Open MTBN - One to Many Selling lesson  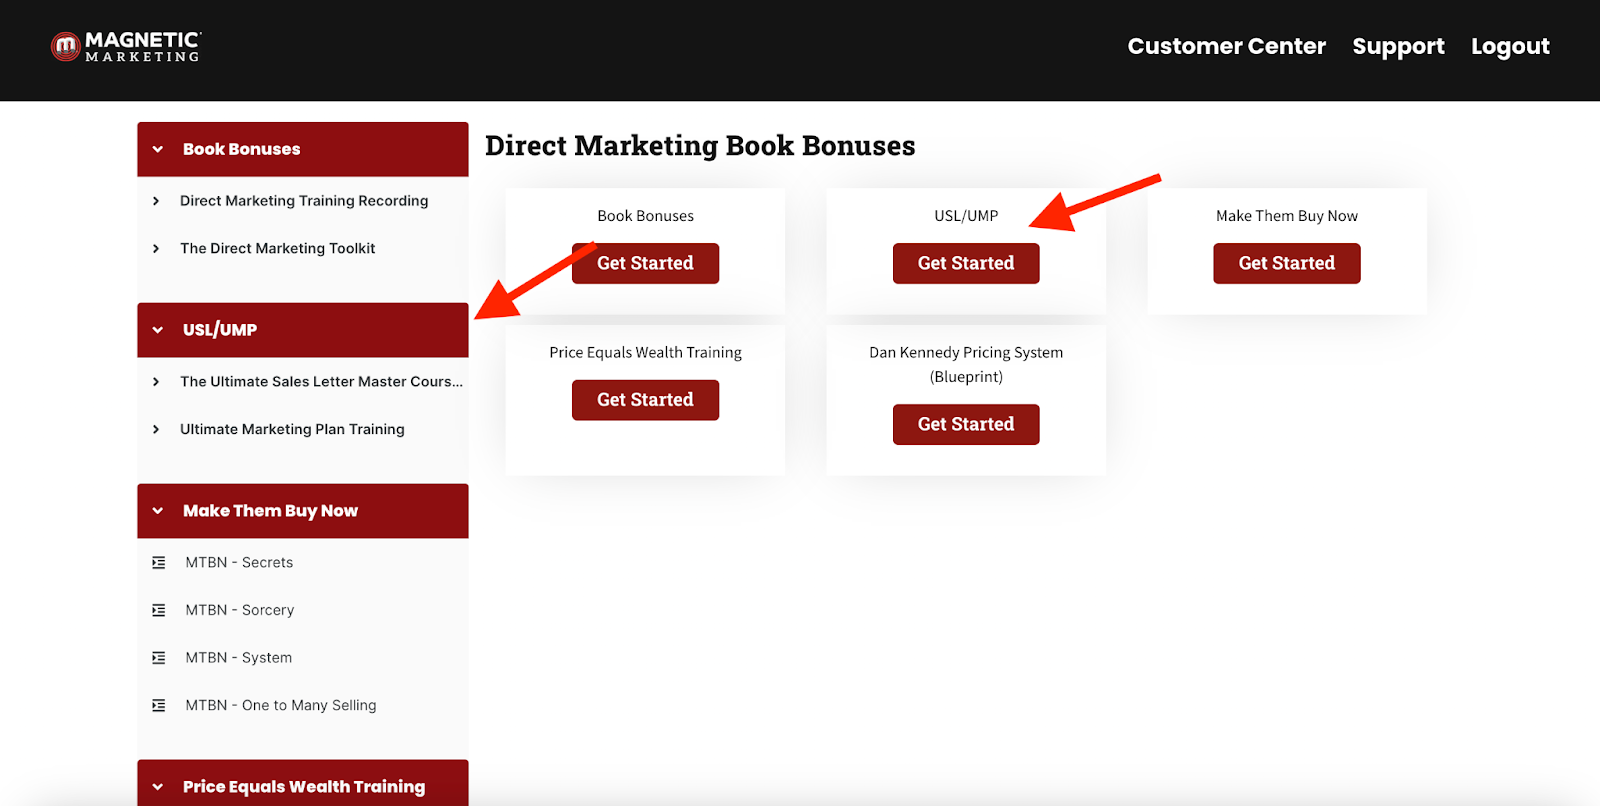click(281, 705)
